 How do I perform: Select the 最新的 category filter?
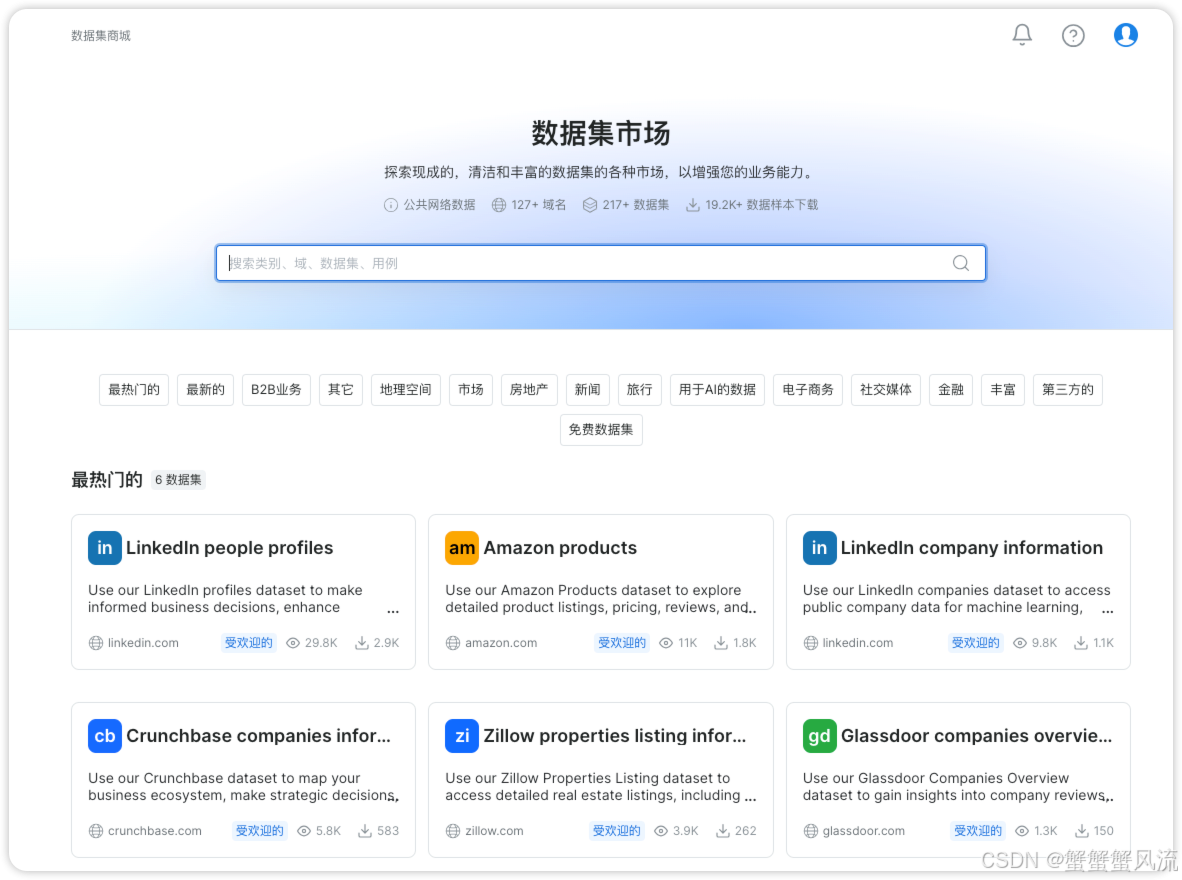(x=205, y=390)
